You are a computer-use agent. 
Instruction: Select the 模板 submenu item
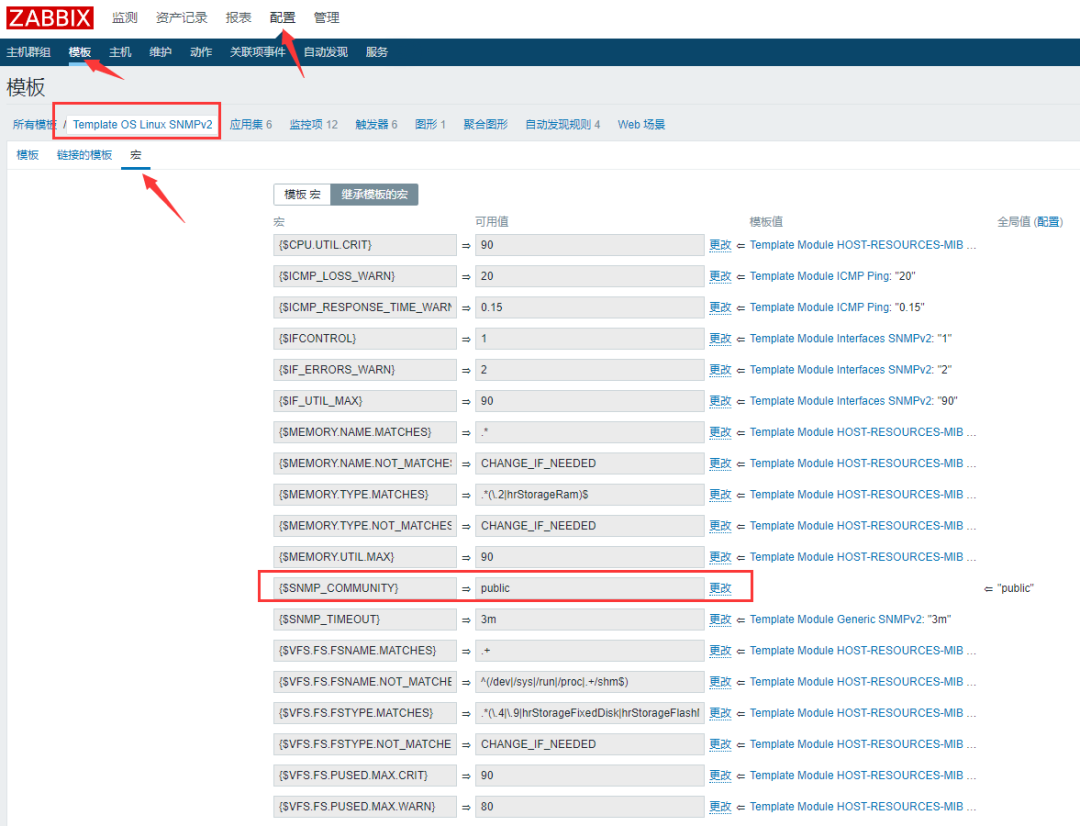coord(80,52)
